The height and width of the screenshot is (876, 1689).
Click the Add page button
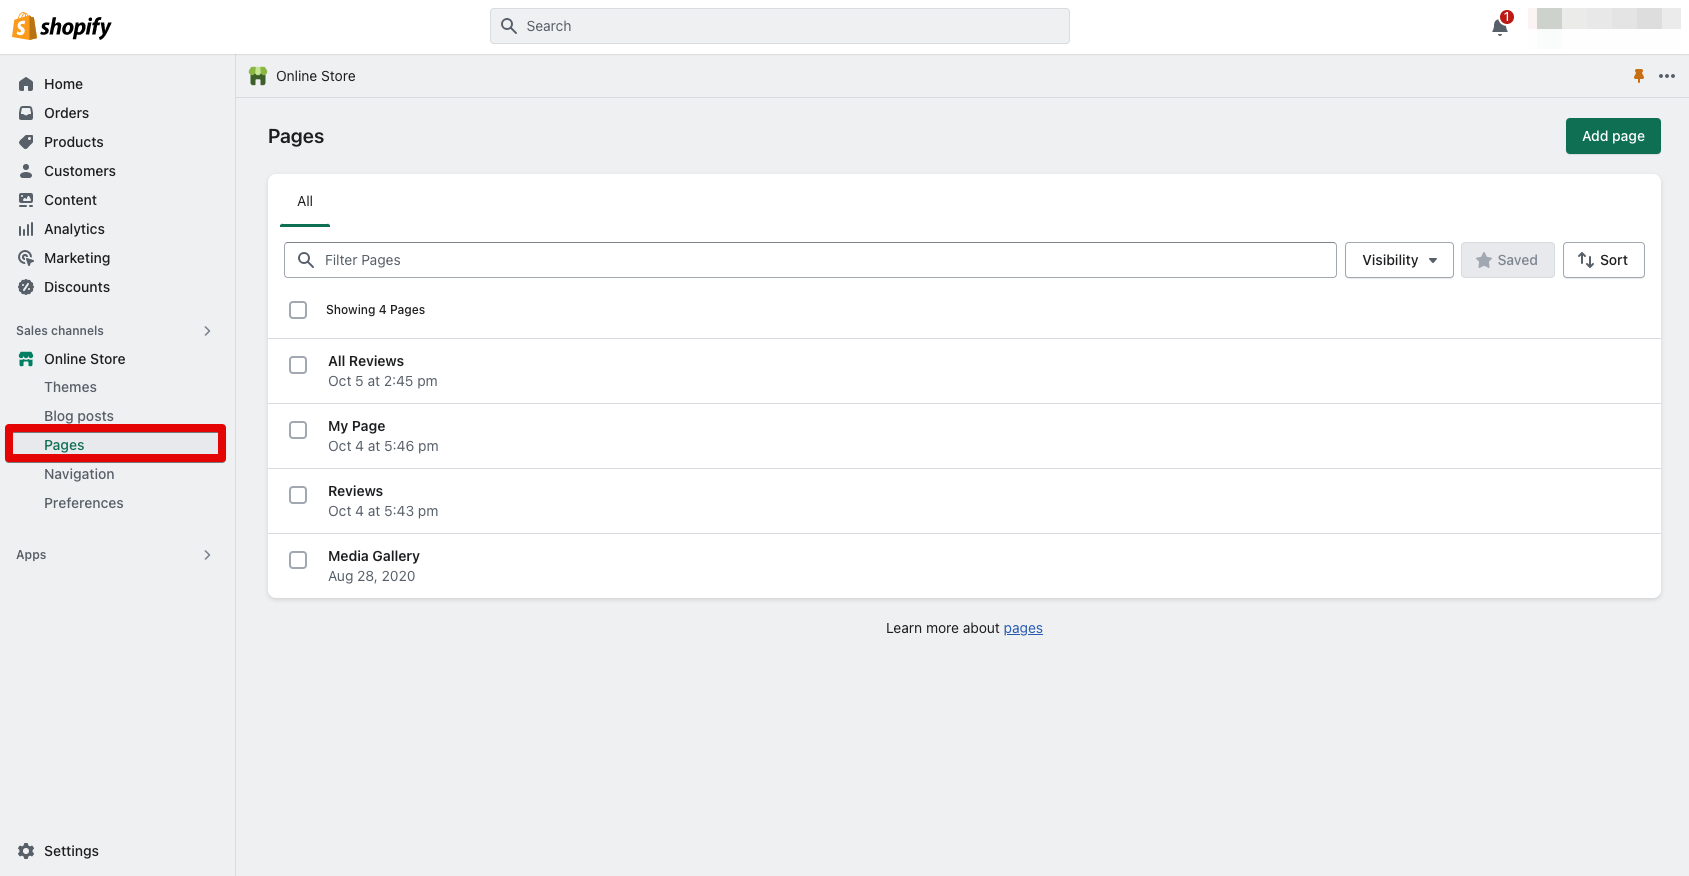[1612, 136]
